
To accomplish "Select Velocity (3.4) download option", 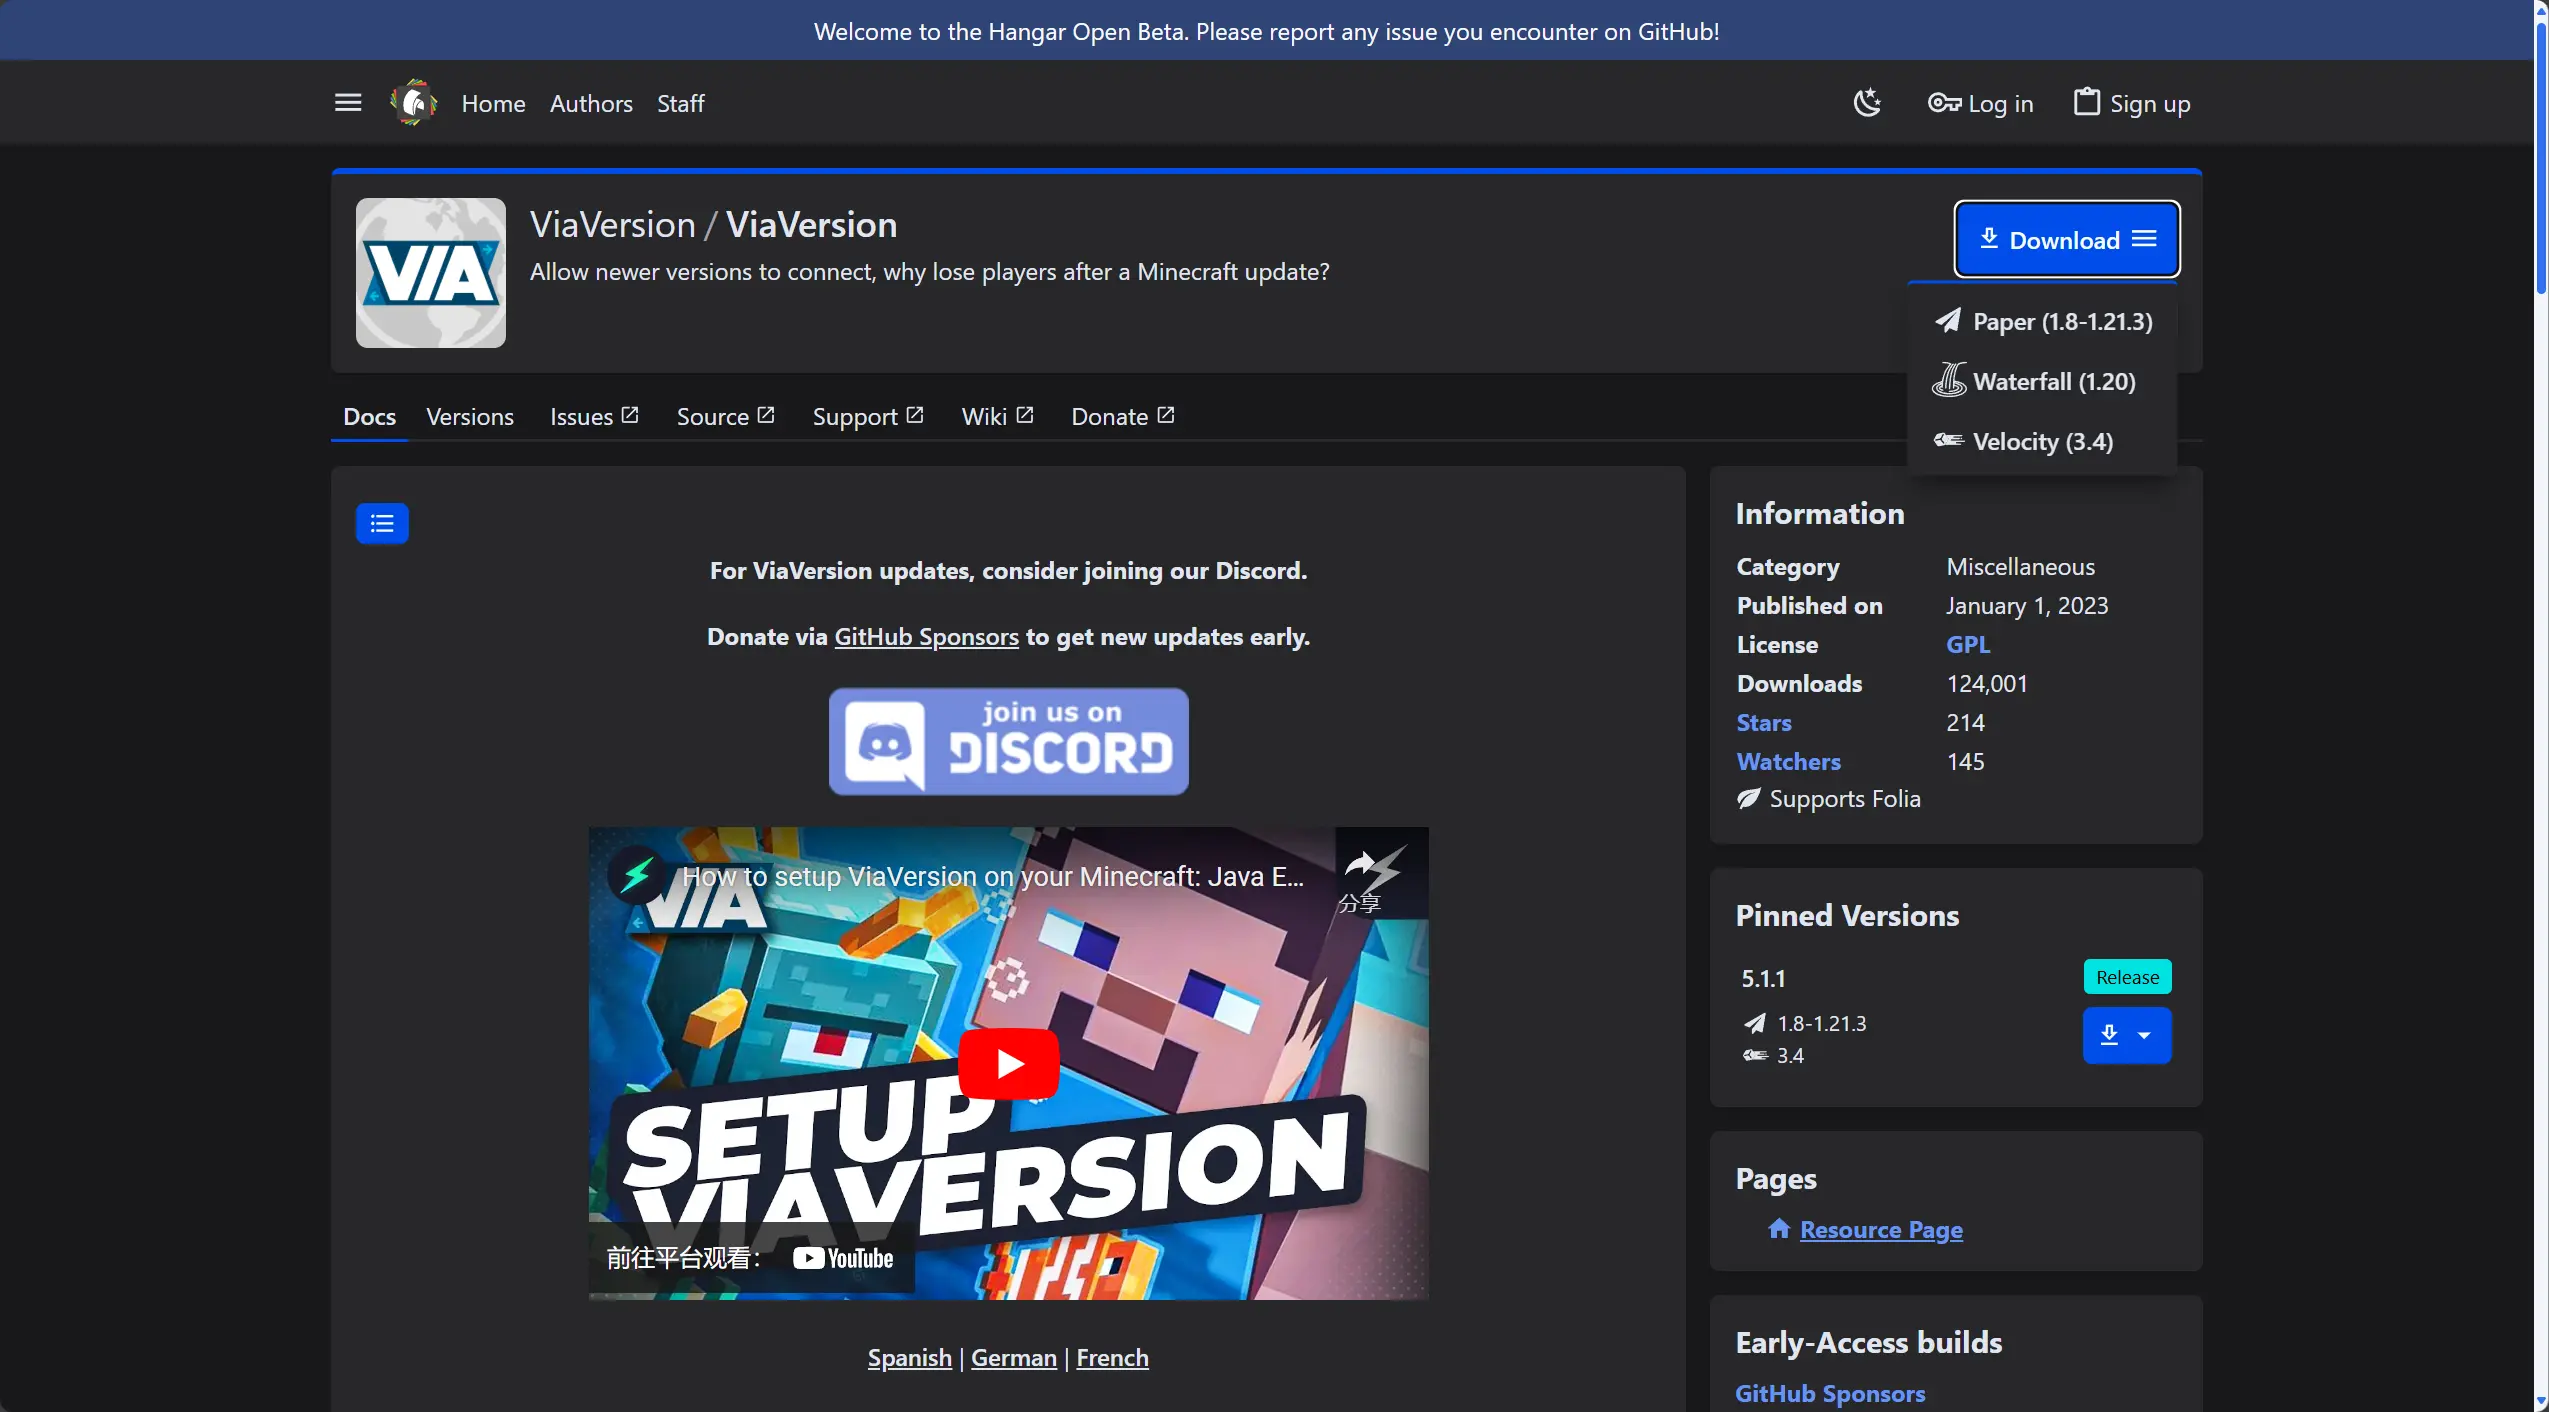I will 2043,440.
